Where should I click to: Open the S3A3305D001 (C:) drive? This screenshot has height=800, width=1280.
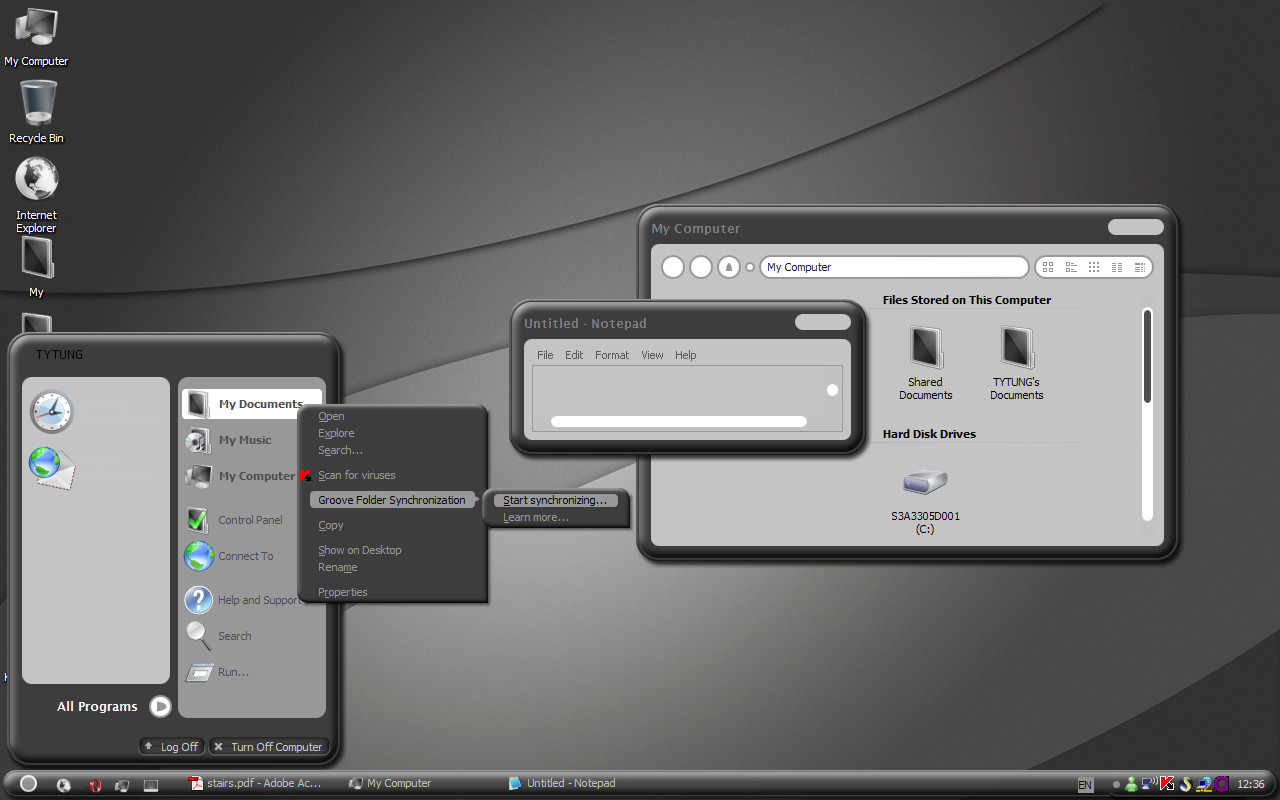[925, 501]
